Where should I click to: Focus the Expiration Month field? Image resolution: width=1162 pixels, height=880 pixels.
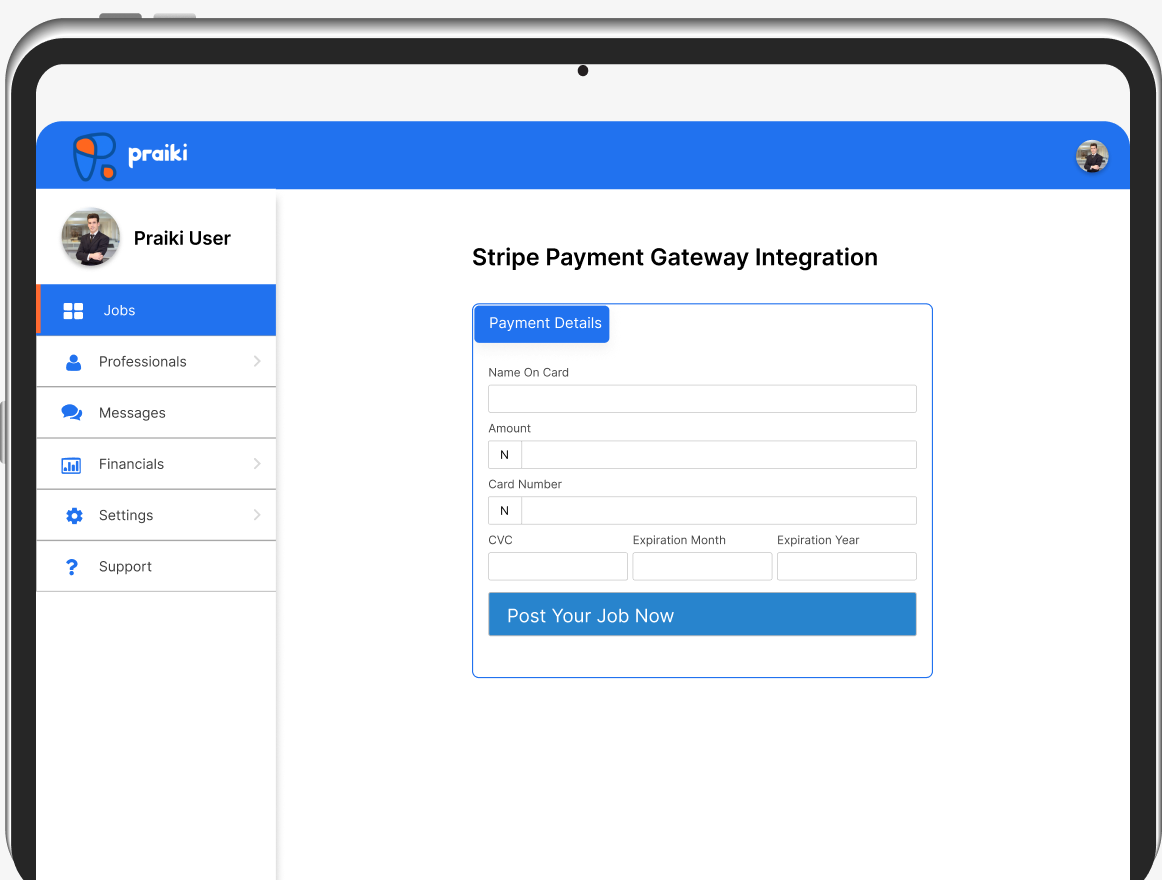pyautogui.click(x=702, y=566)
